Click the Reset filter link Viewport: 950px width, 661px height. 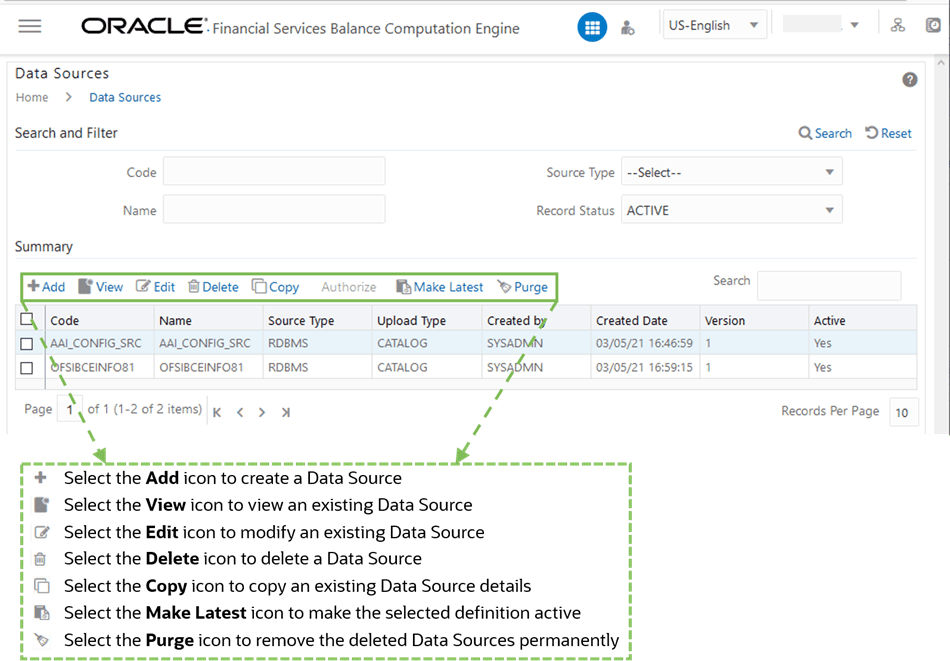(x=888, y=133)
